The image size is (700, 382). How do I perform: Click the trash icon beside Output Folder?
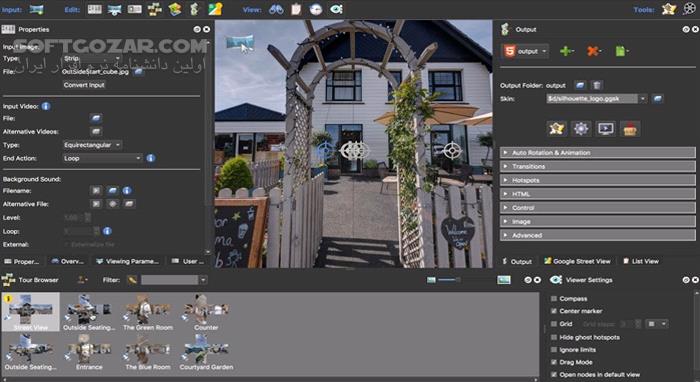[597, 85]
